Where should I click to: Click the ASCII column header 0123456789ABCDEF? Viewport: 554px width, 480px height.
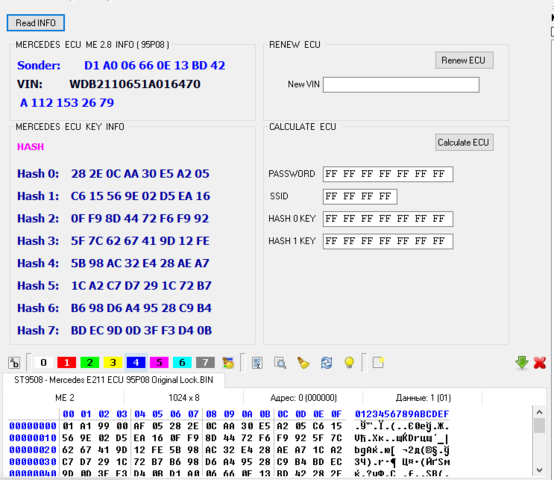click(402, 414)
